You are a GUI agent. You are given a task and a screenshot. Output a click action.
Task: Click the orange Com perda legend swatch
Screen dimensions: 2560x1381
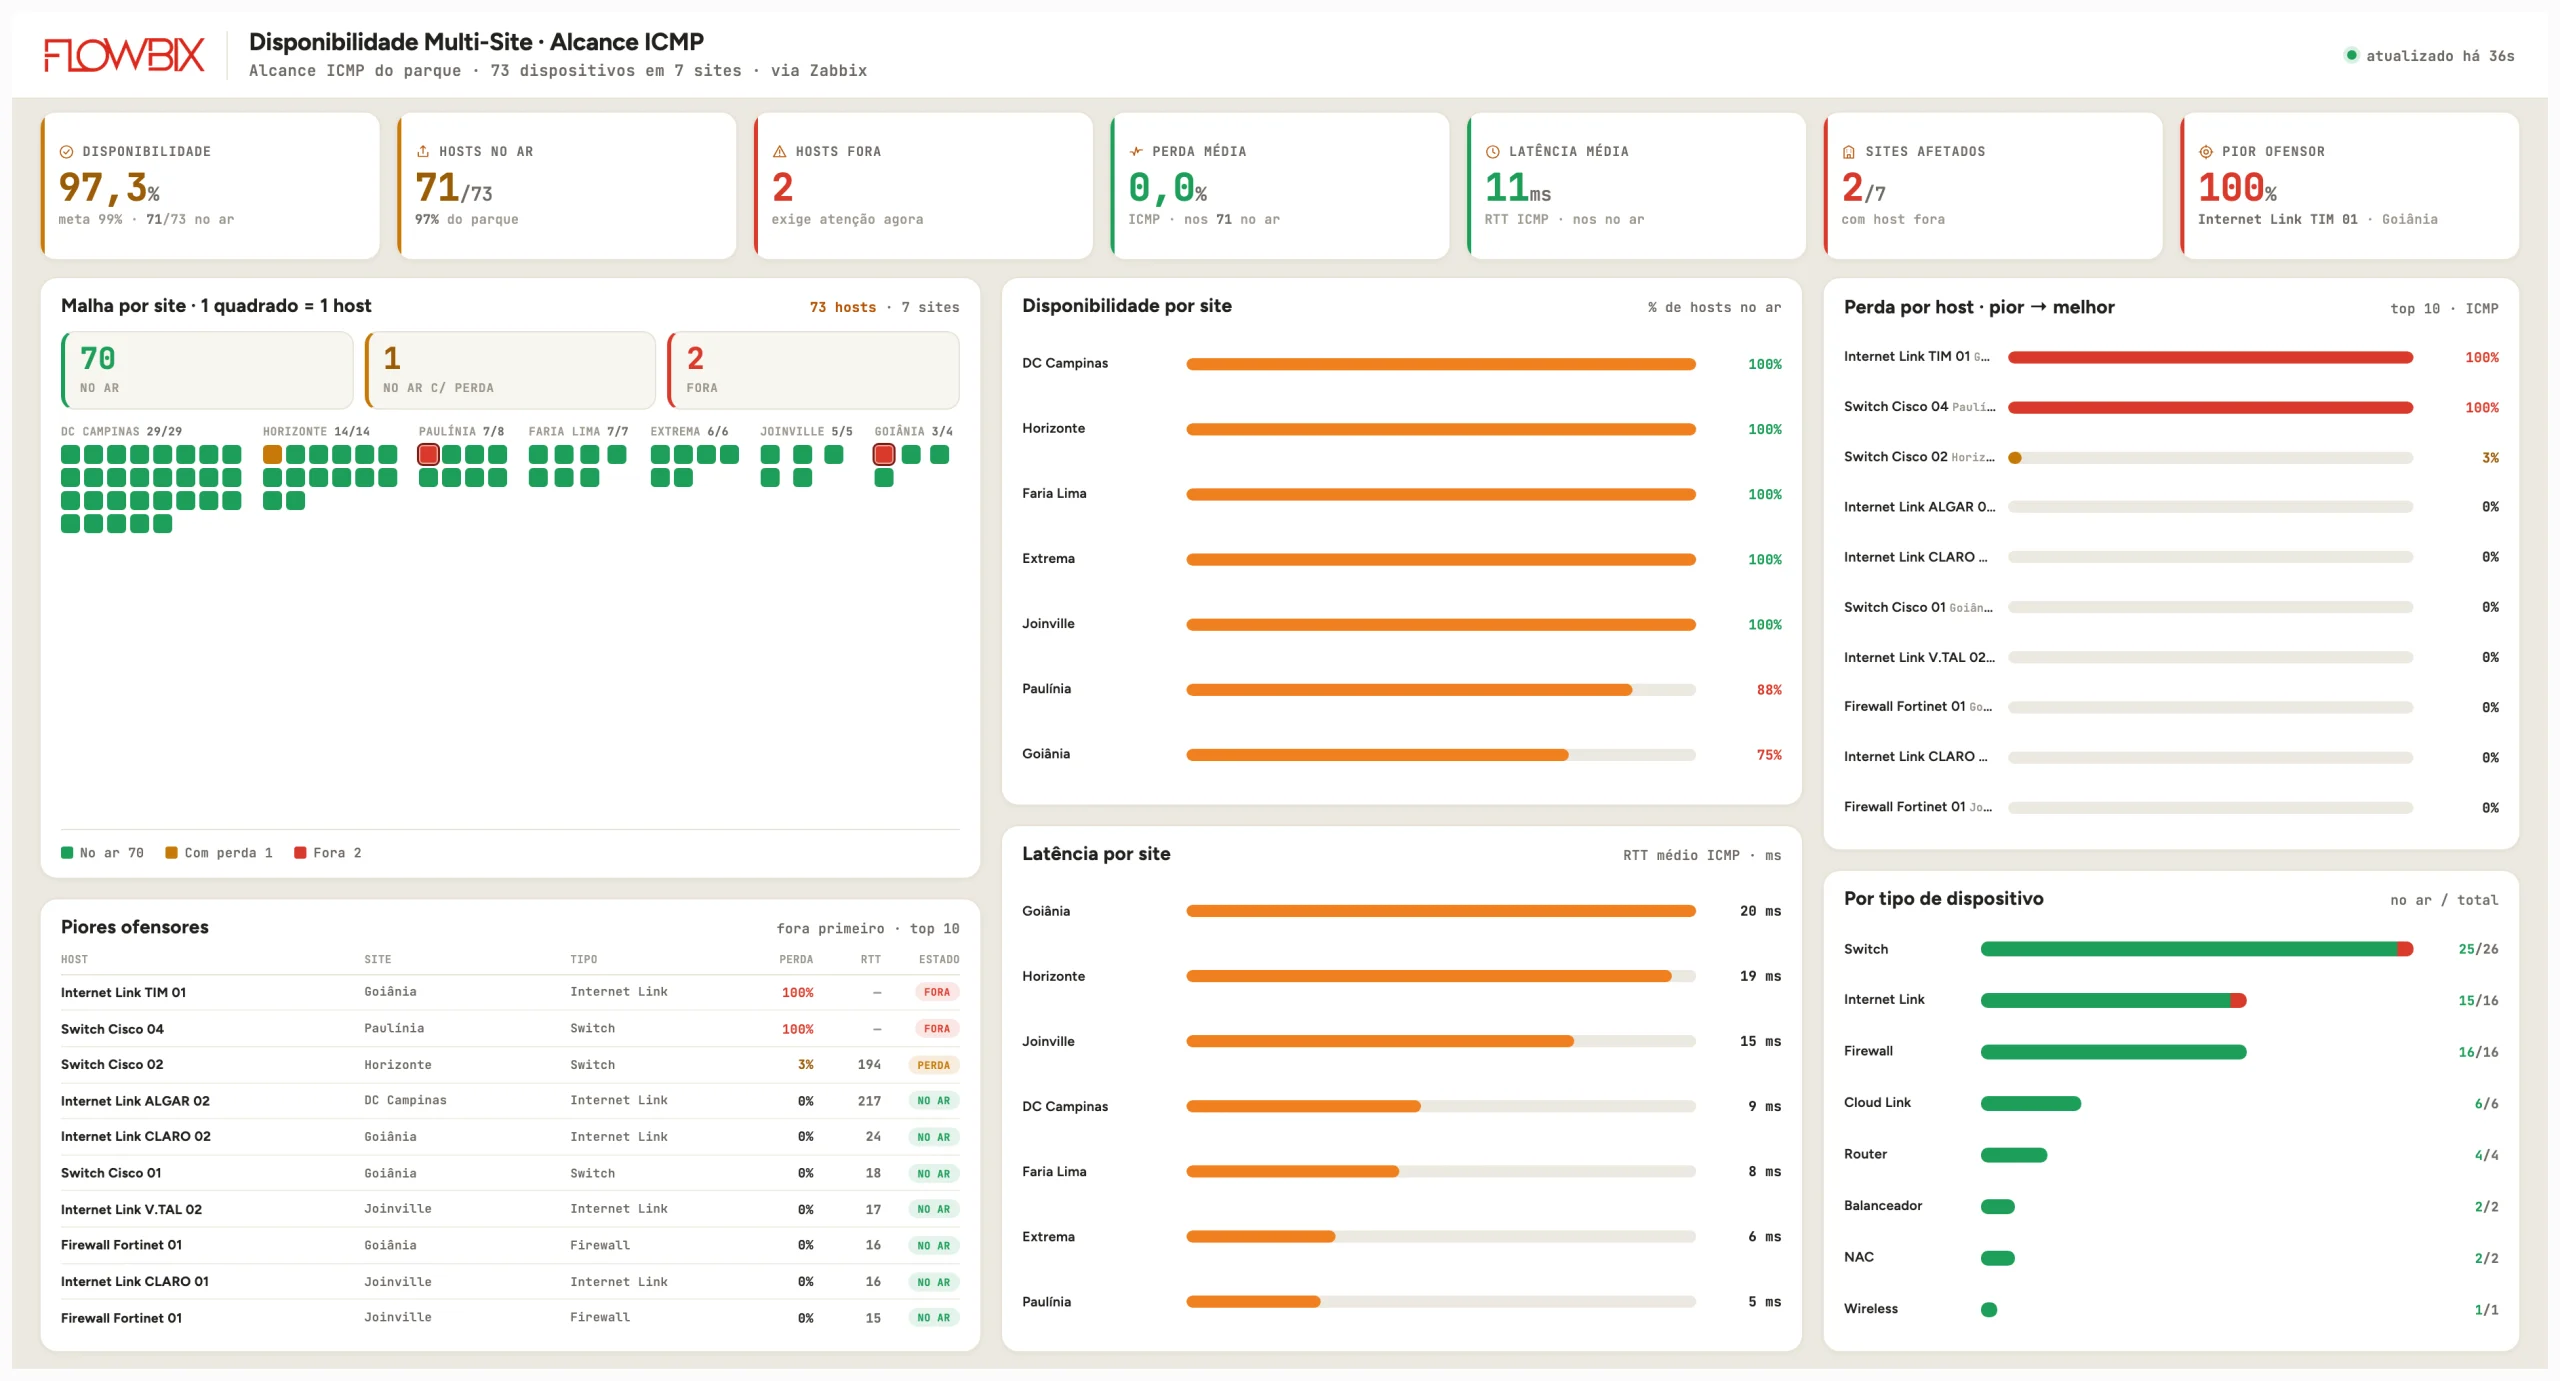(x=171, y=853)
